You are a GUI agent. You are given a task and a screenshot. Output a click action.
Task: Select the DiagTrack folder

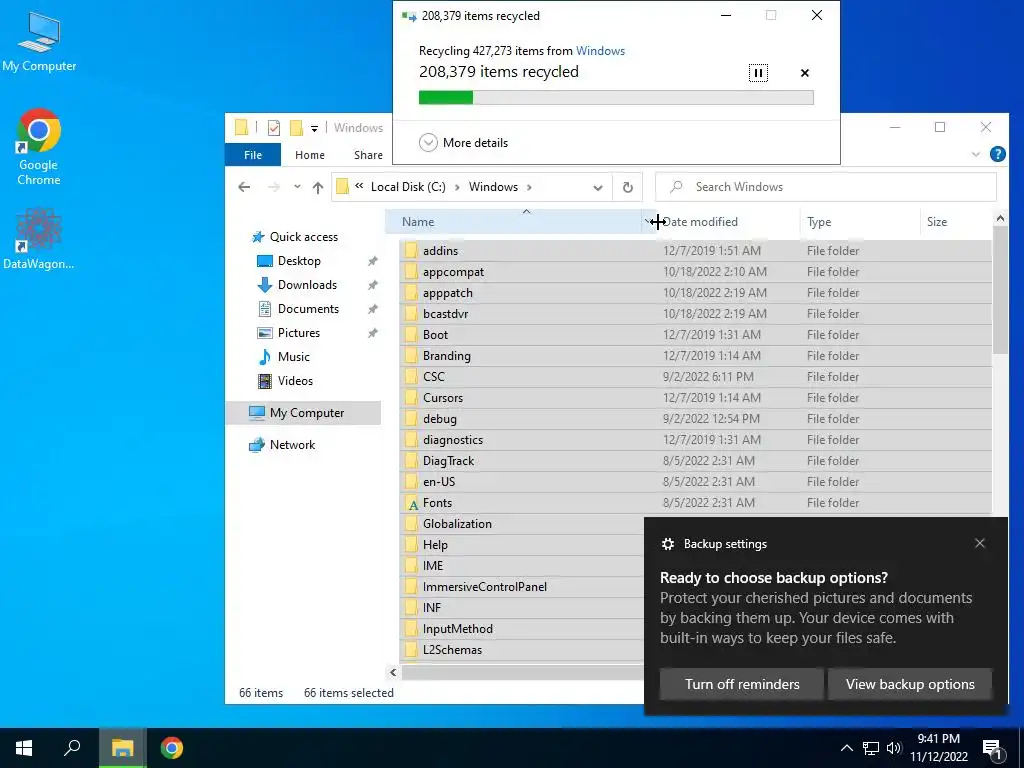695,460
